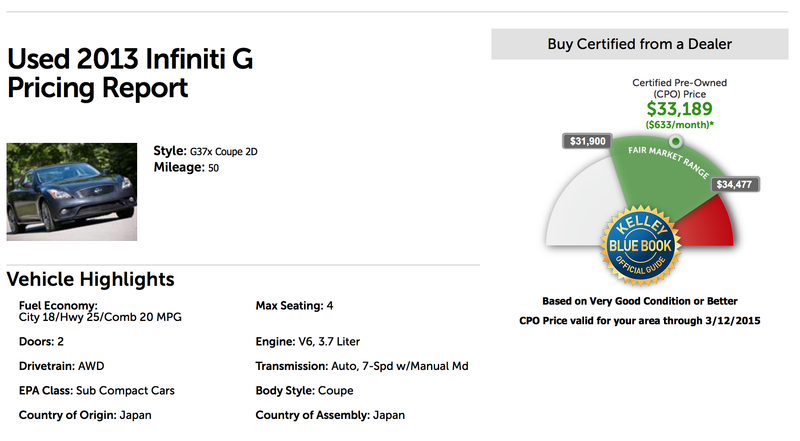
Task: Click the ($633/month)* payment text
Action: tap(680, 125)
